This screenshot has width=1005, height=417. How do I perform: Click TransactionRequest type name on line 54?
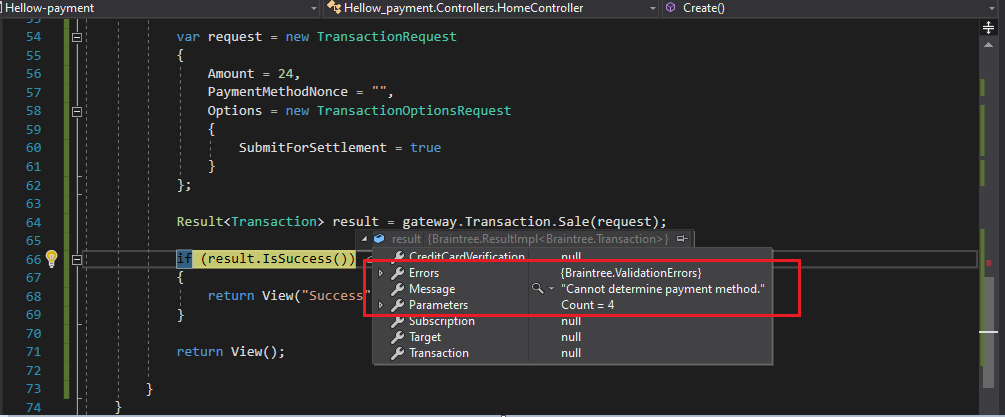click(x=386, y=37)
